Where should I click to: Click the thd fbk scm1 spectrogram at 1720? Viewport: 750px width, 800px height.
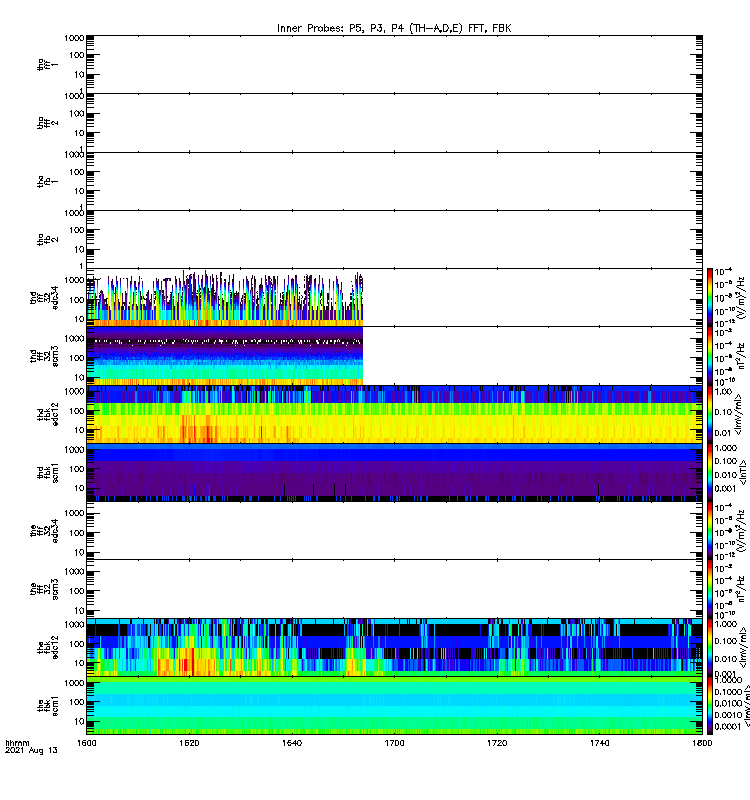click(x=497, y=472)
